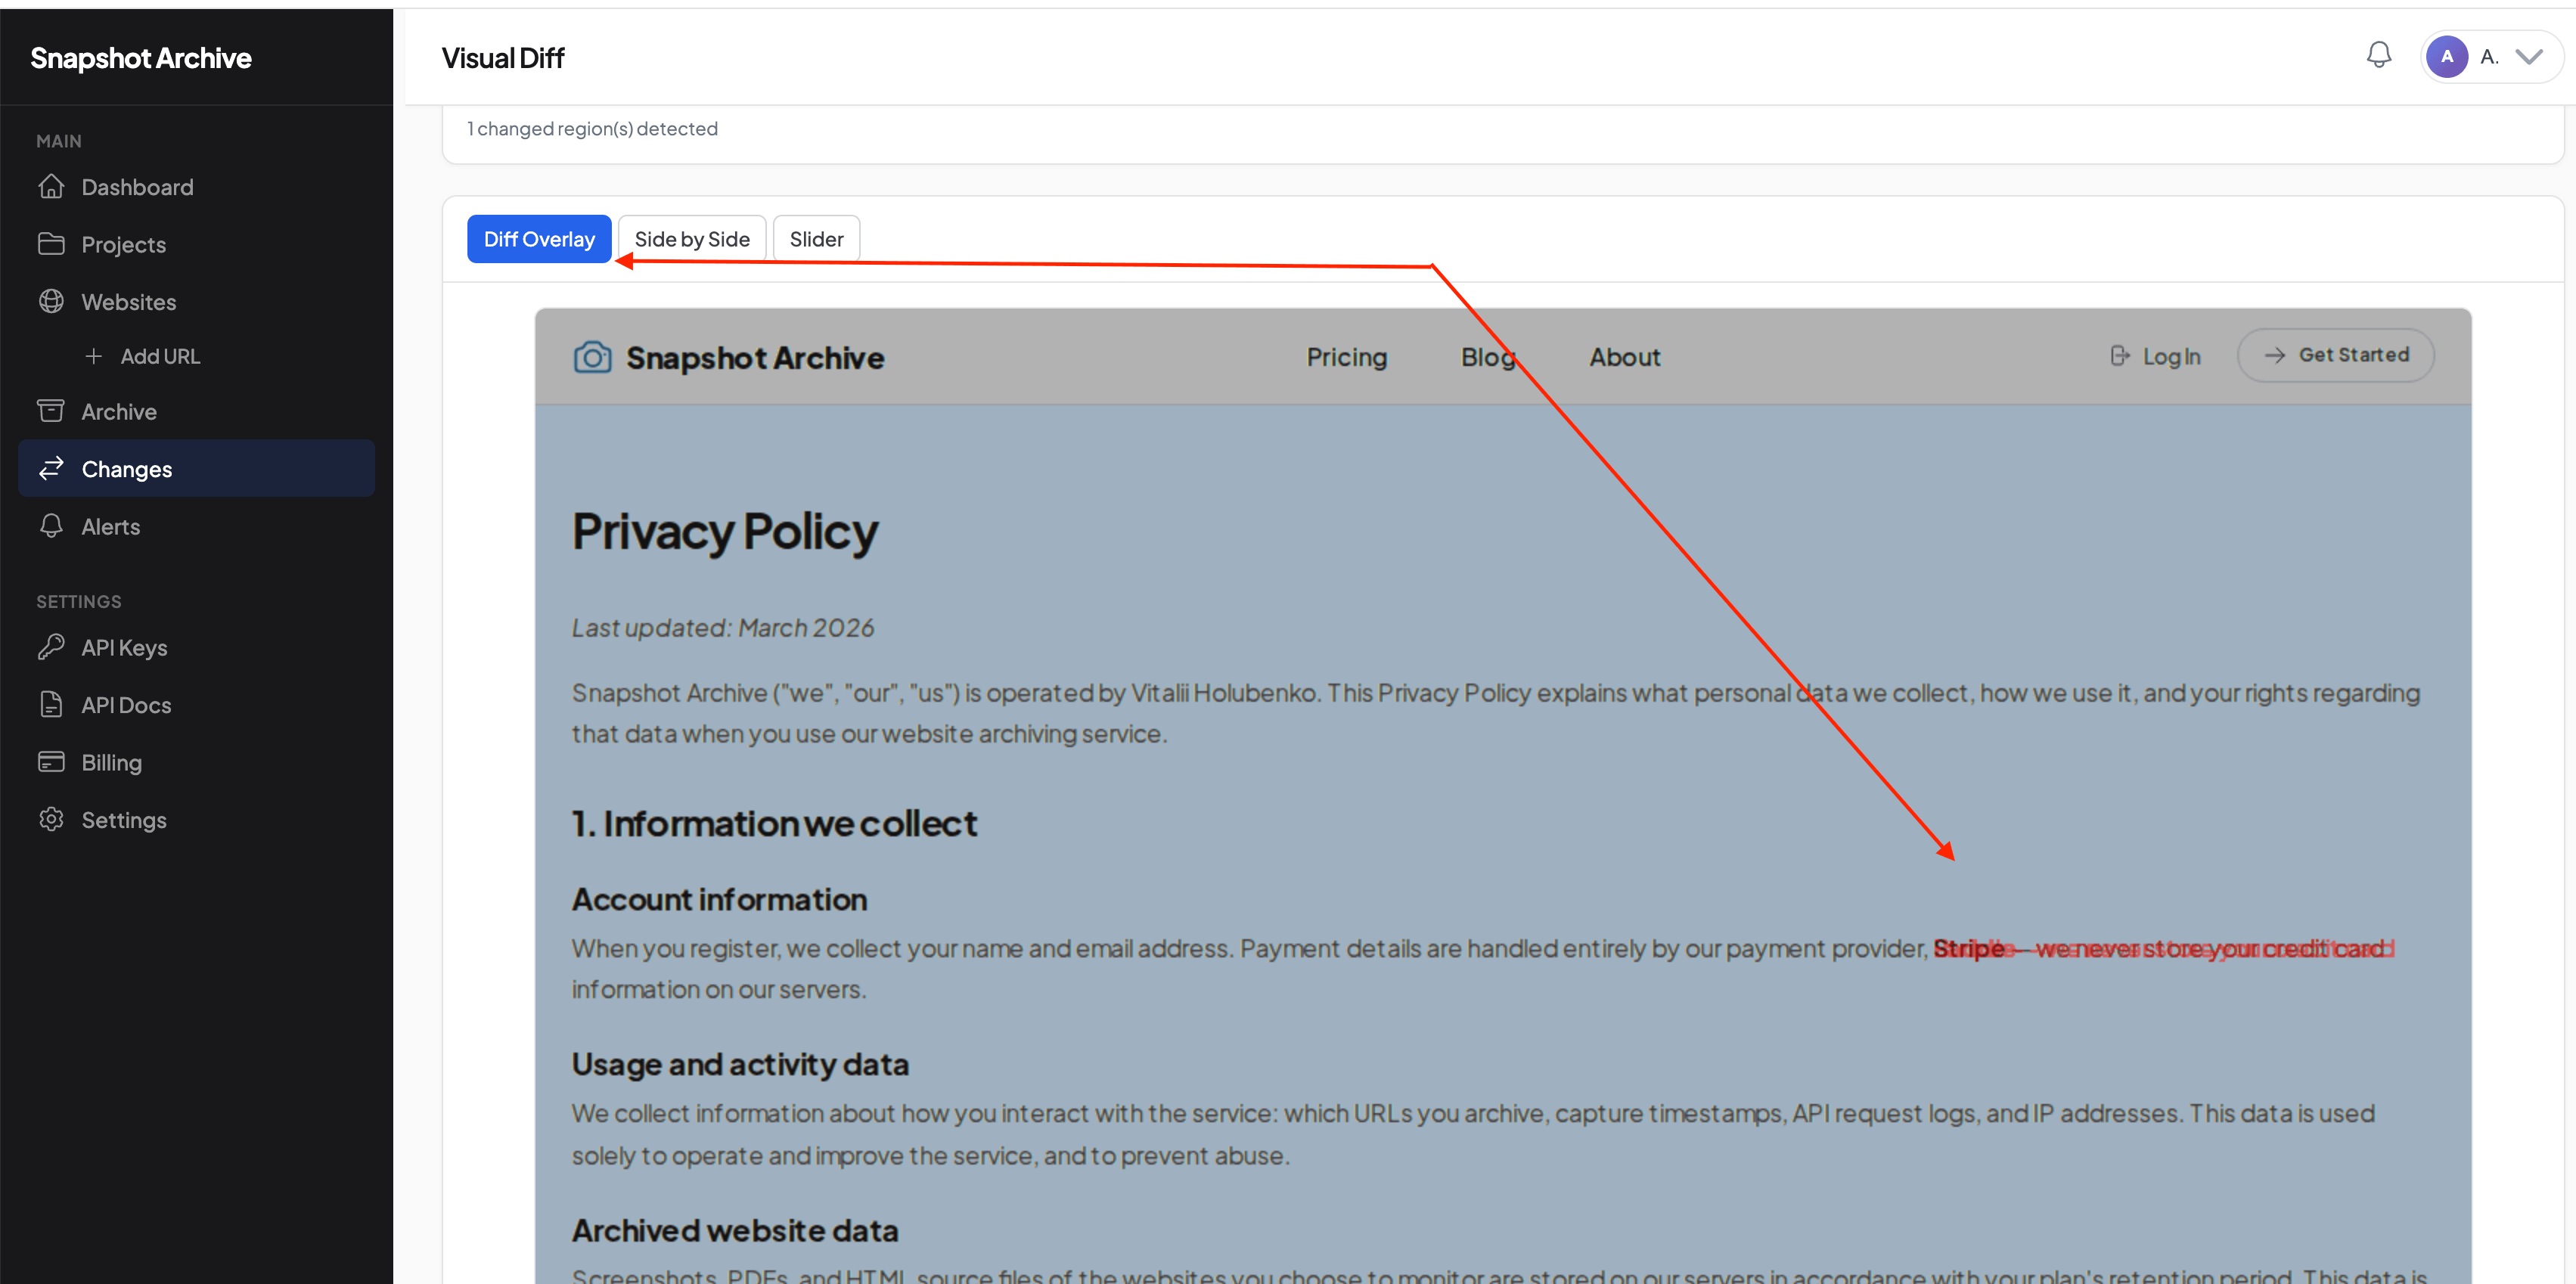The height and width of the screenshot is (1284, 2576).
Task: Click the SETTINGS section label
Action: click(x=79, y=601)
